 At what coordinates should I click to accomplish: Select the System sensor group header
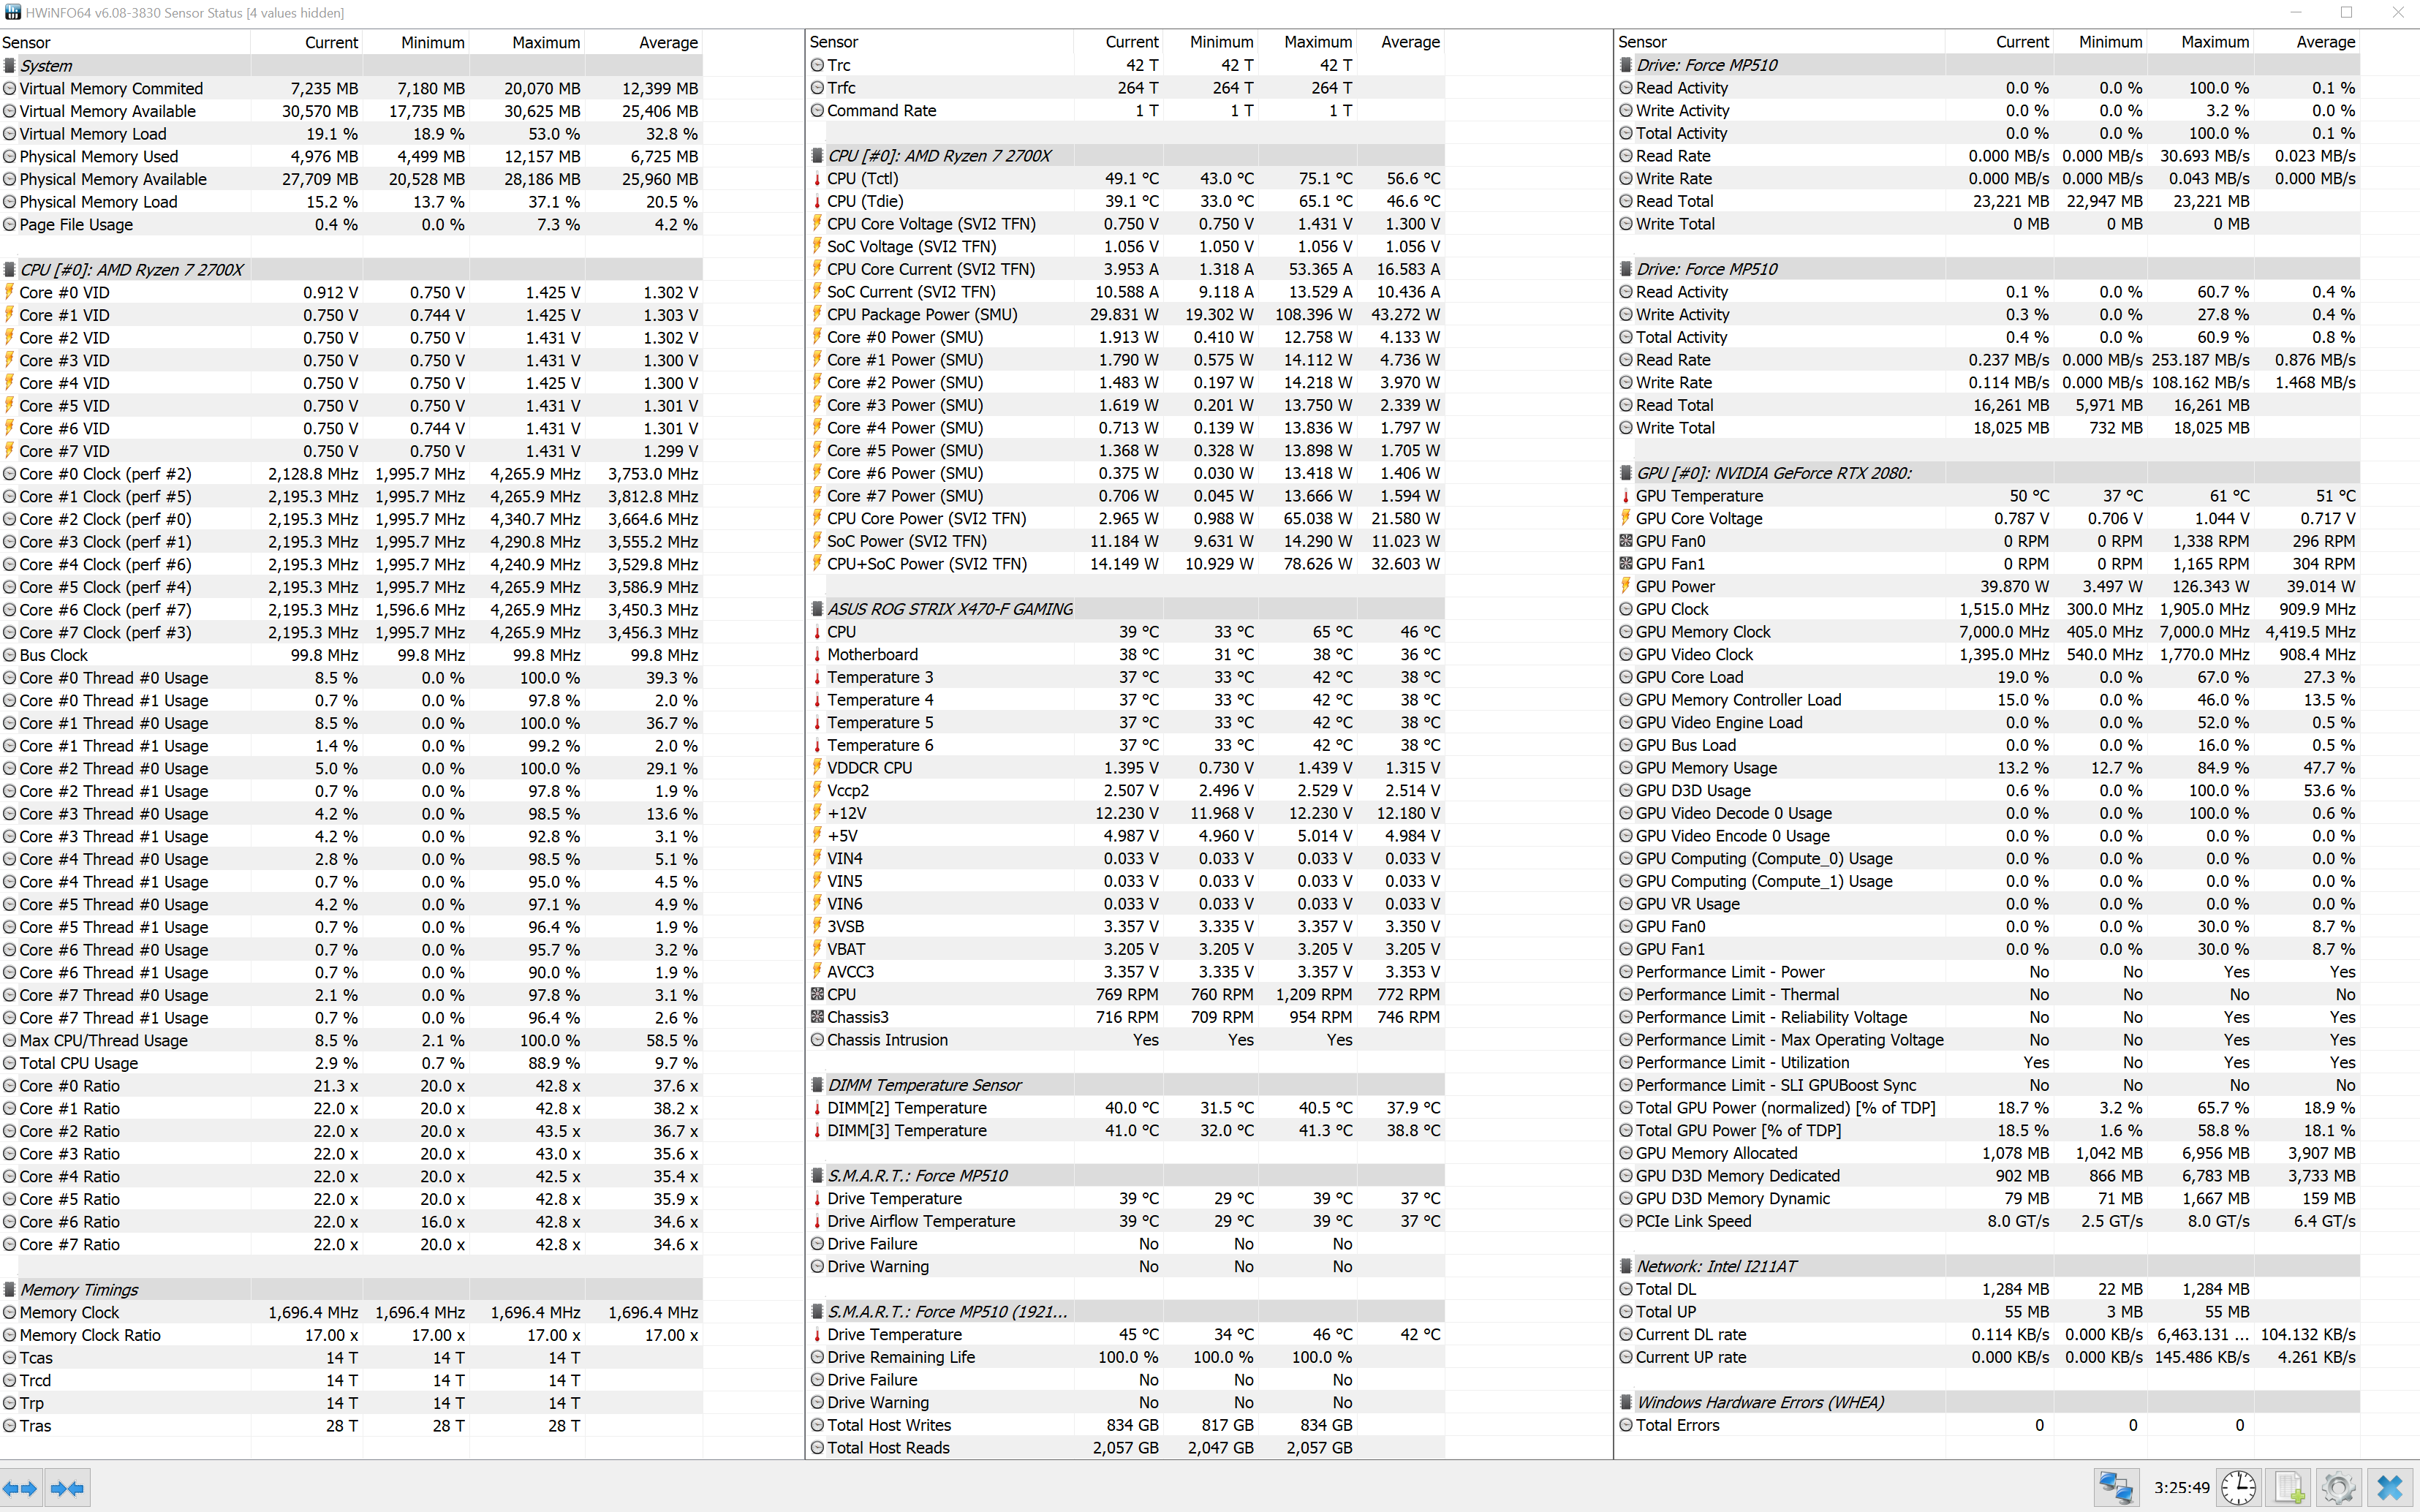[46, 66]
